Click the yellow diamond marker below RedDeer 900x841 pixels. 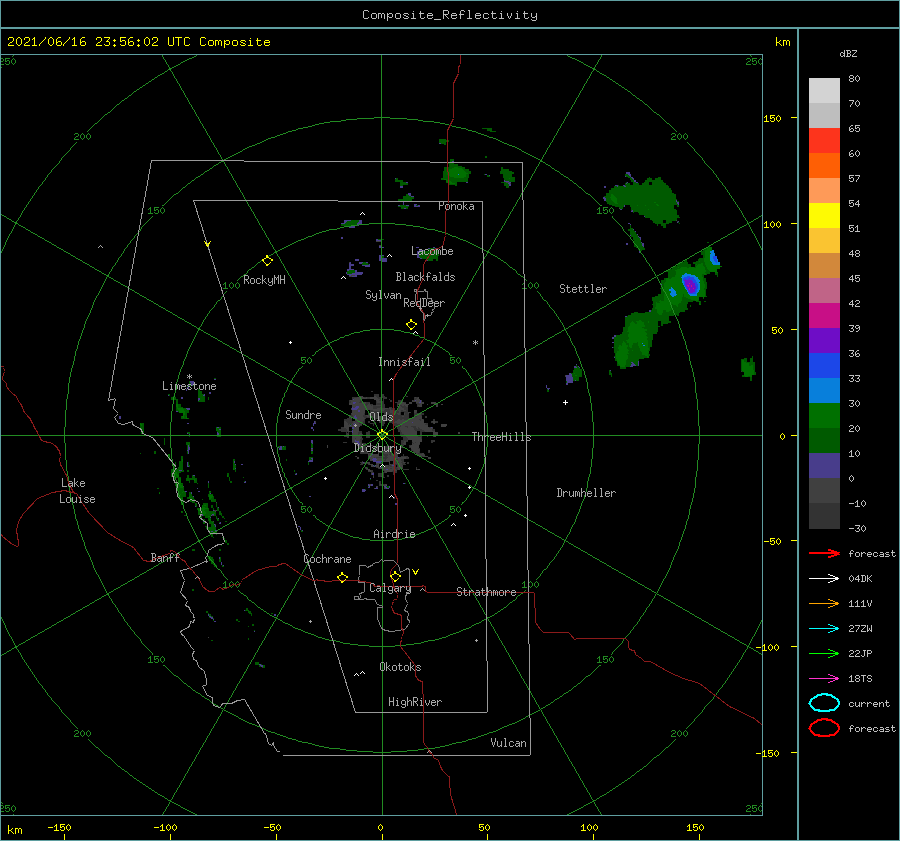click(x=411, y=325)
